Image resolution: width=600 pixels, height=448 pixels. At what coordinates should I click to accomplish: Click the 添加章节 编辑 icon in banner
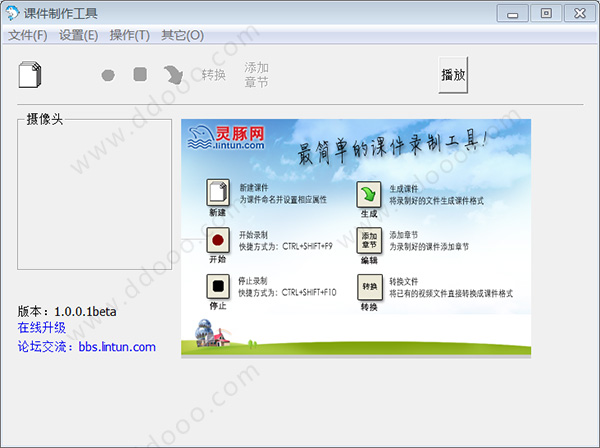point(369,240)
